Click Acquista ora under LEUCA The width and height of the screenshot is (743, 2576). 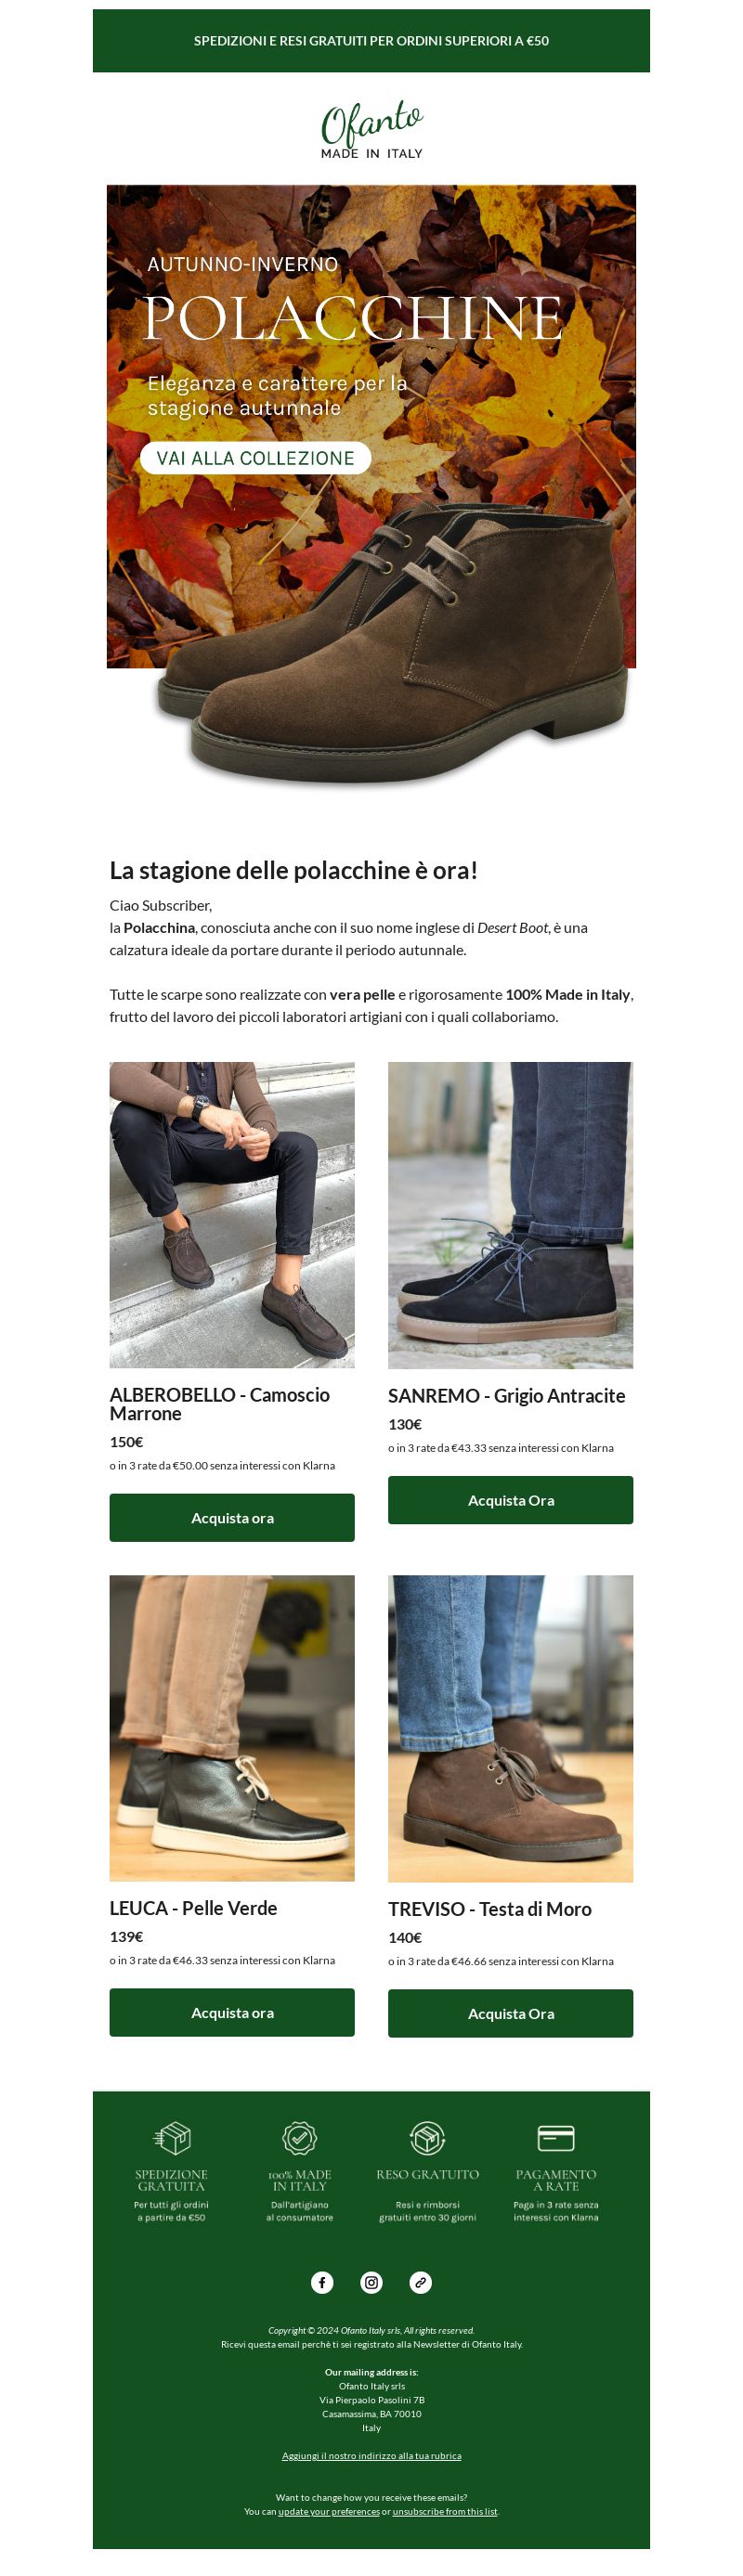coord(232,2012)
